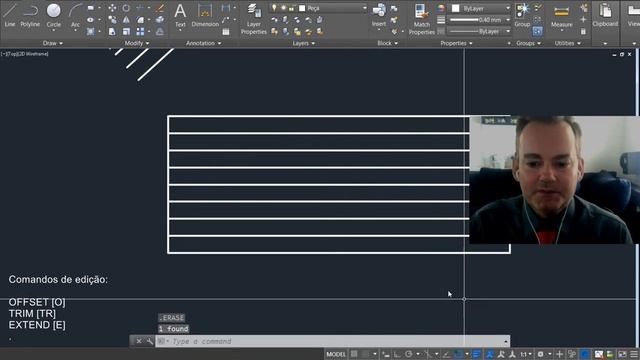The width and height of the screenshot is (640, 360).
Task: Toggle grid display in status bar
Action: (354, 354)
